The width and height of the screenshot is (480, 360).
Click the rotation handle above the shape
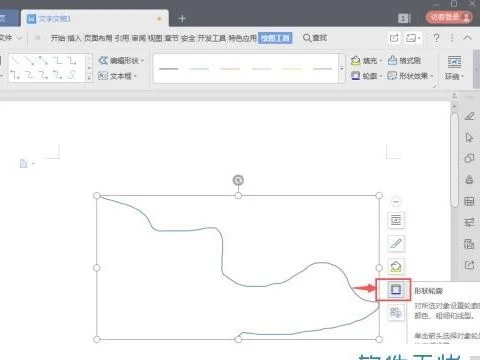click(x=238, y=180)
